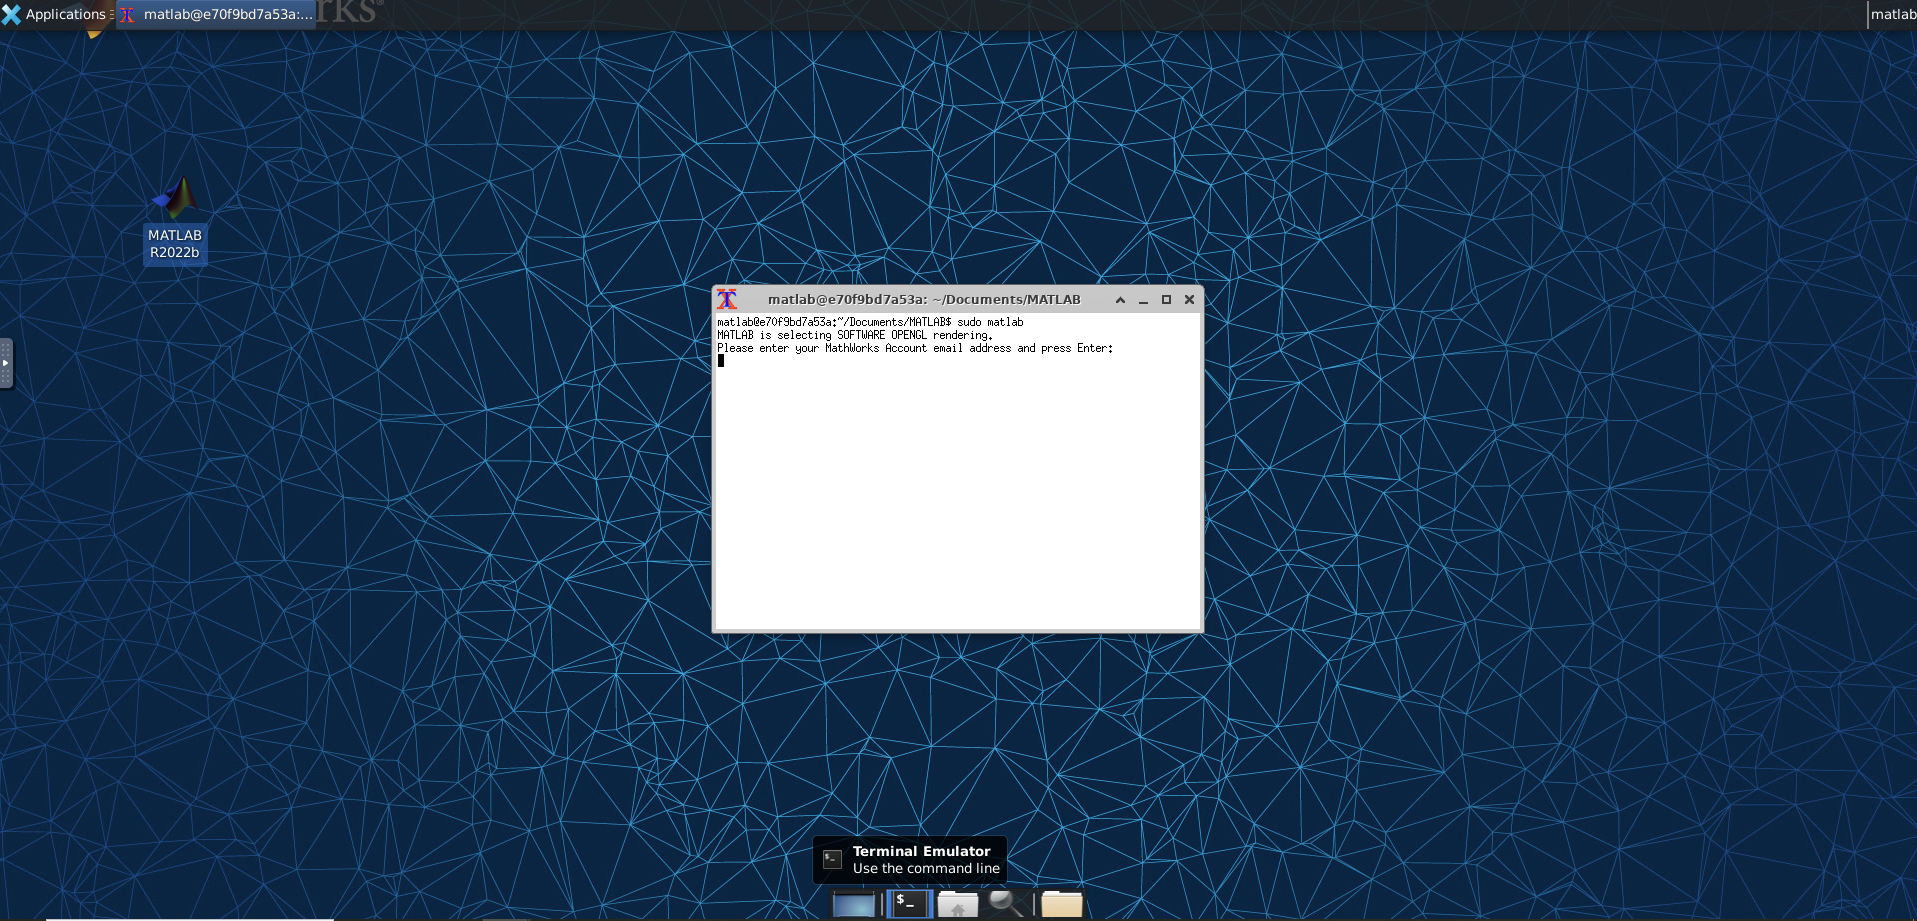Open Application Finder magnifier in the dock
Viewport: 1917px width, 921px height.
[1005, 904]
